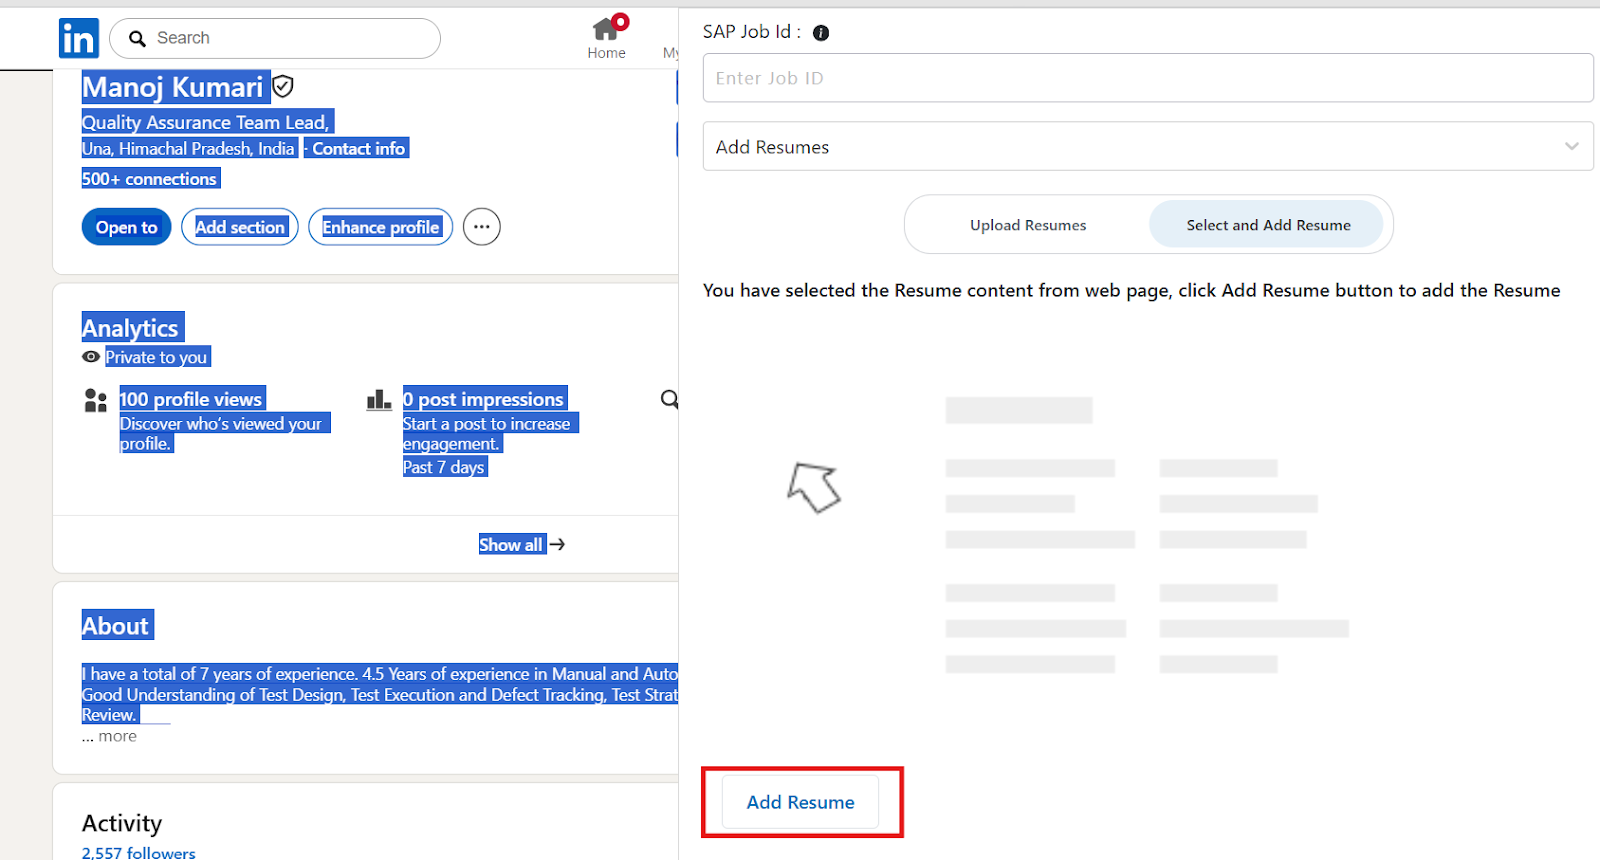This screenshot has height=860, width=1600.
Task: Open the Contact info link
Action: [358, 149]
